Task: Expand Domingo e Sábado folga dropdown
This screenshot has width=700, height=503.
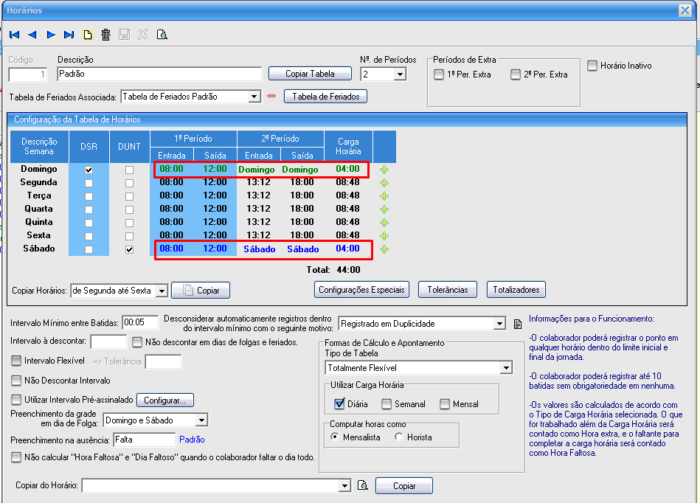Action: pyautogui.click(x=201, y=420)
